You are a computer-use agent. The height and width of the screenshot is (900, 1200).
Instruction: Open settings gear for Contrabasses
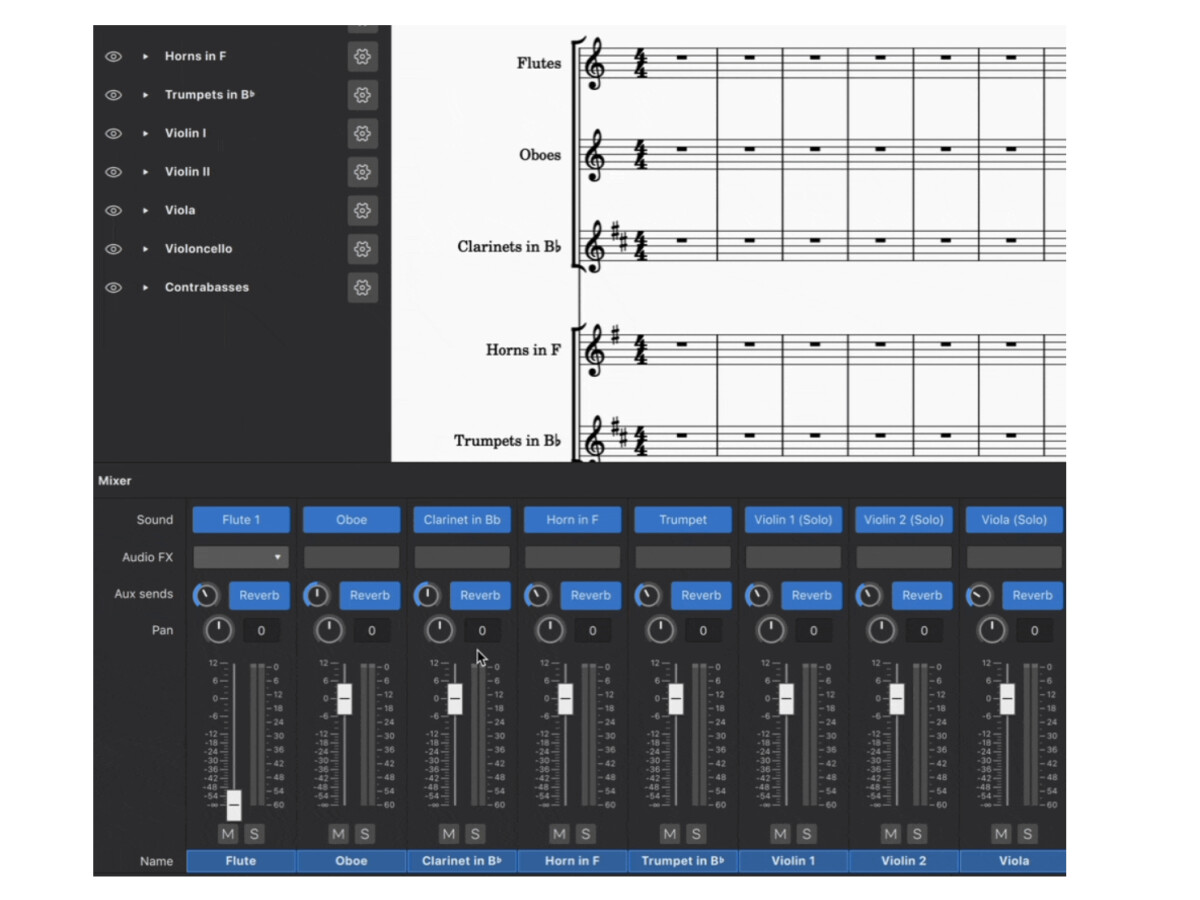[x=362, y=287]
